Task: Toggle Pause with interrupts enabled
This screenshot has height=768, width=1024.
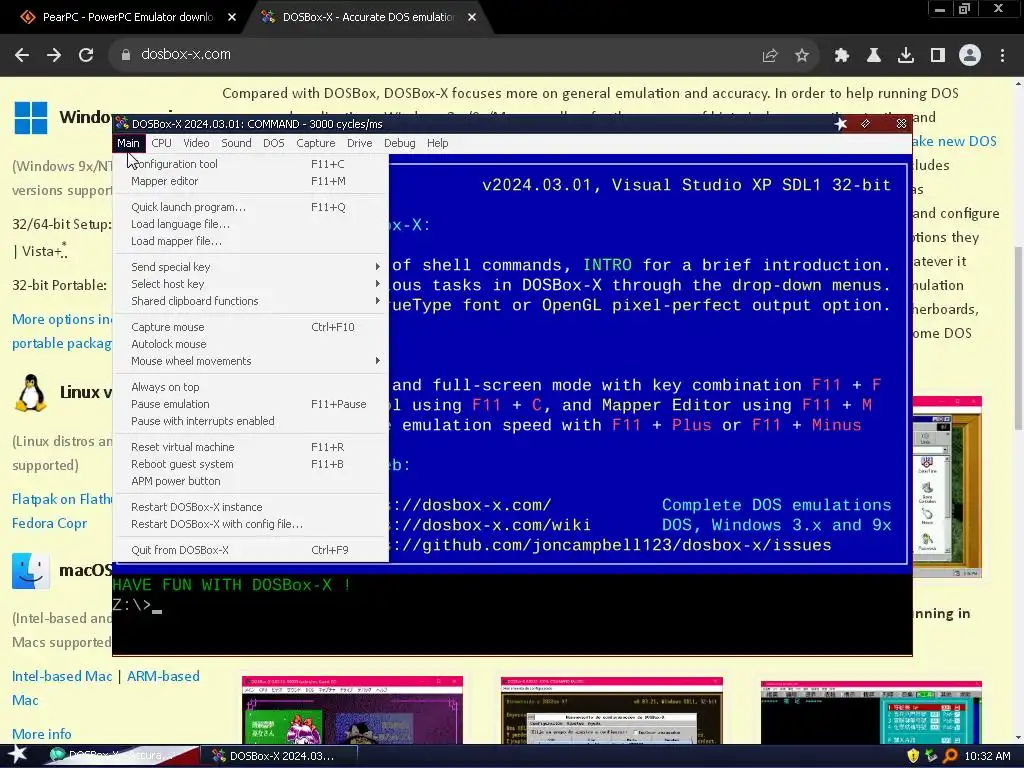Action: [x=251, y=421]
